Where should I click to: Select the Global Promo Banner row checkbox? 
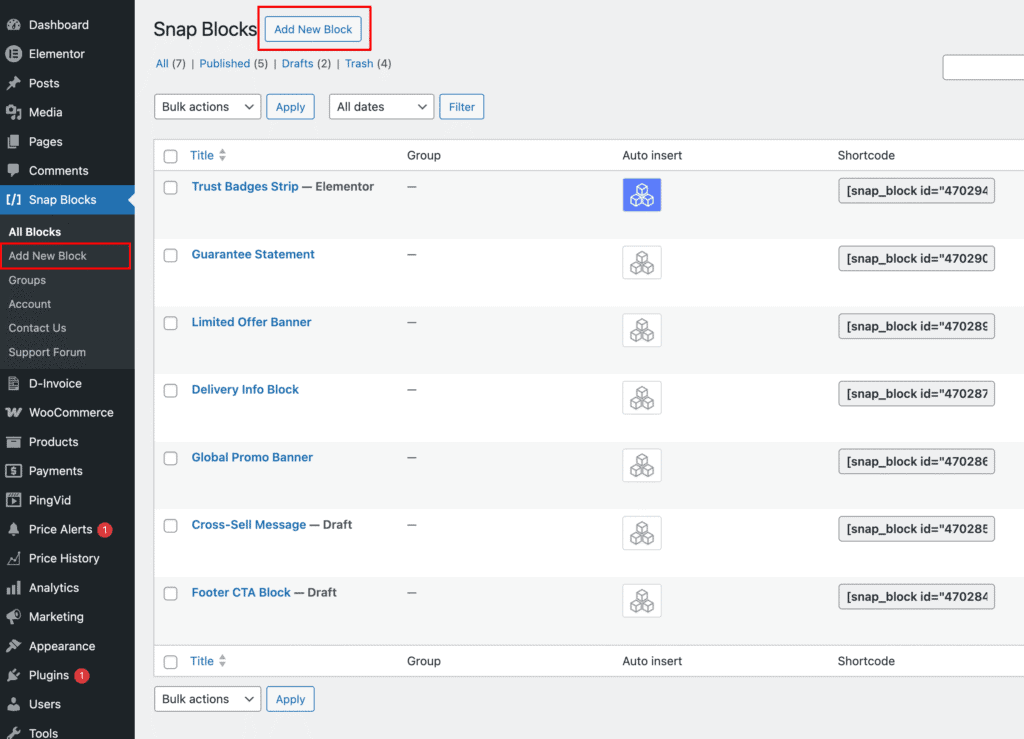click(171, 458)
